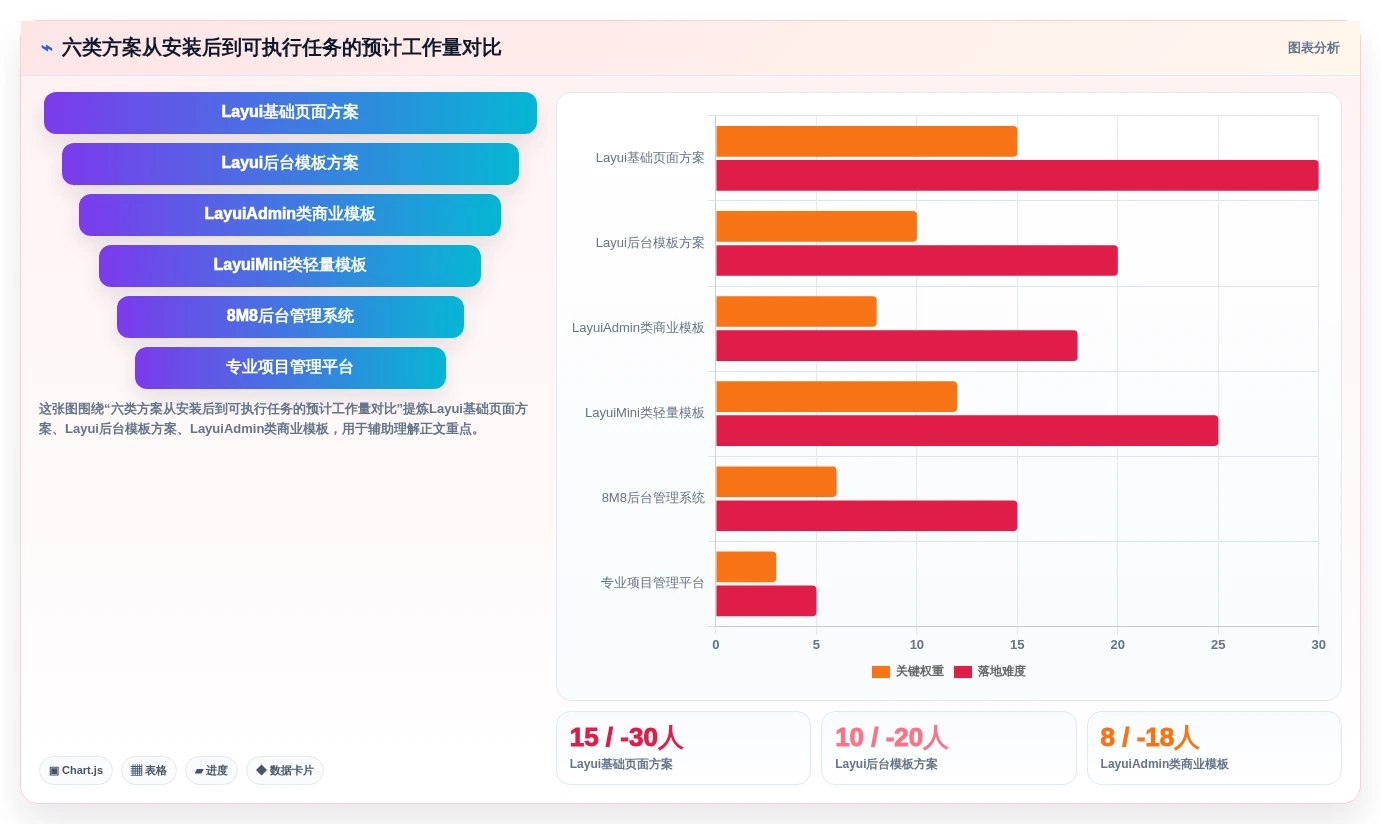The height and width of the screenshot is (824, 1381).
Task: Click the 数据卡片 tag chip
Action: [x=285, y=770]
